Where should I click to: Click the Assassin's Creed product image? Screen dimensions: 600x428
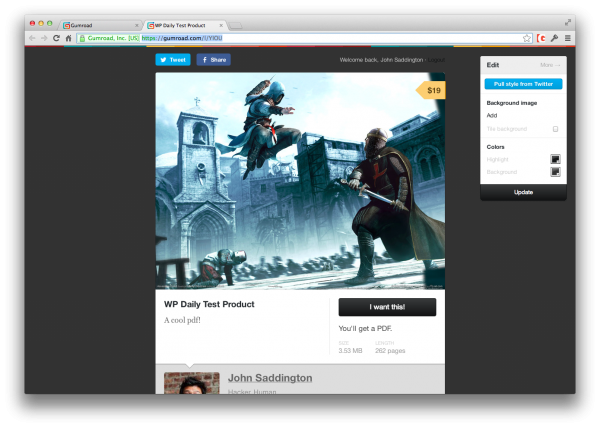pyautogui.click(x=300, y=181)
